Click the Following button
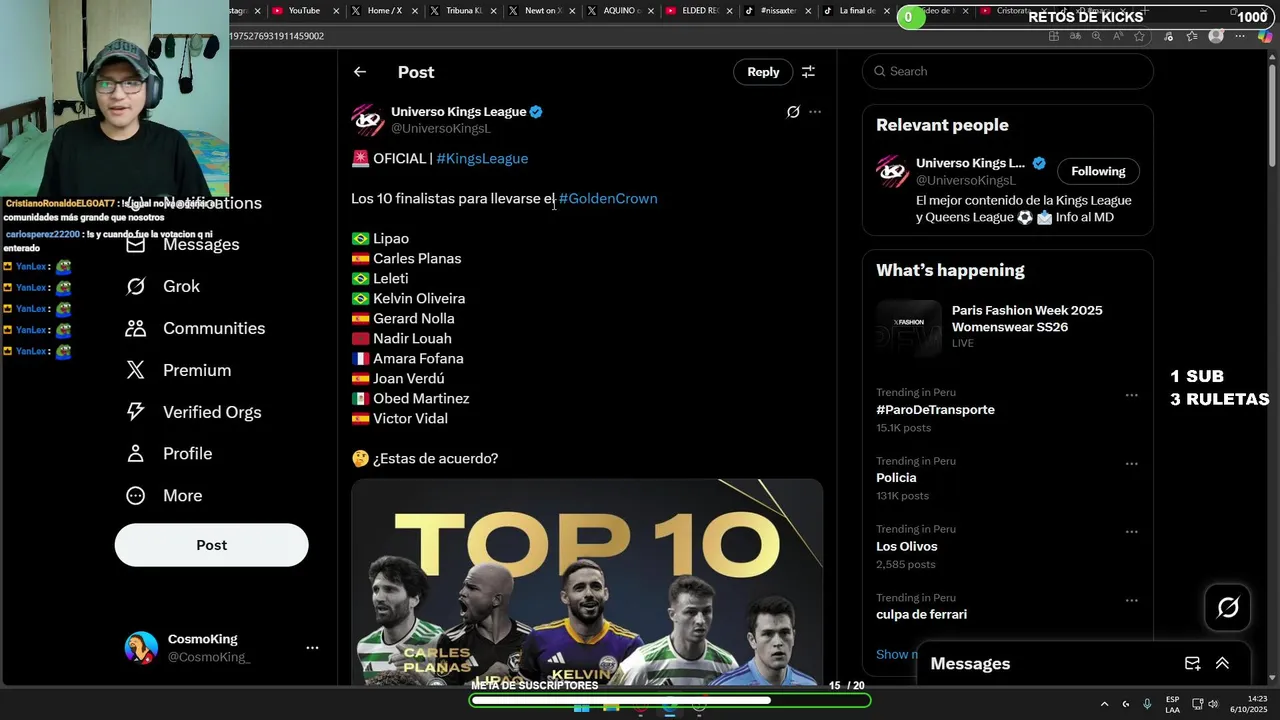The image size is (1280, 720). pos(1098,171)
